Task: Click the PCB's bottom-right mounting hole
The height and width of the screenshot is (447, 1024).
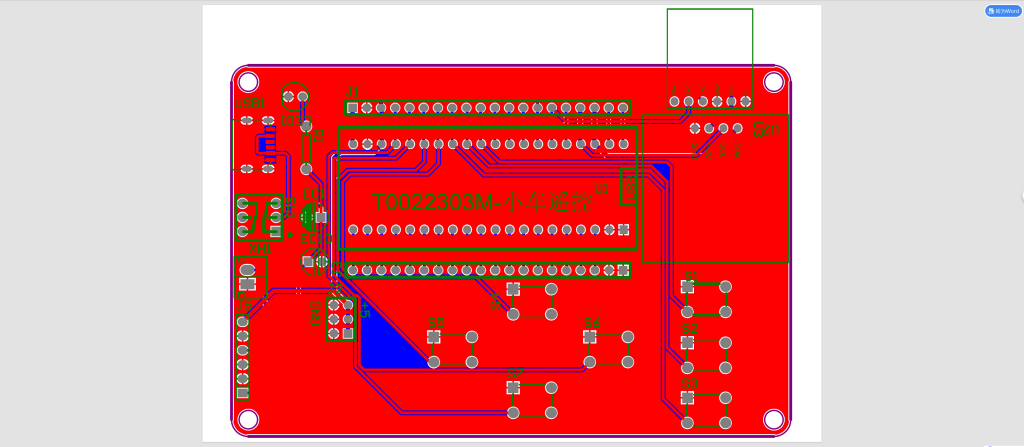Action: pyautogui.click(x=773, y=418)
